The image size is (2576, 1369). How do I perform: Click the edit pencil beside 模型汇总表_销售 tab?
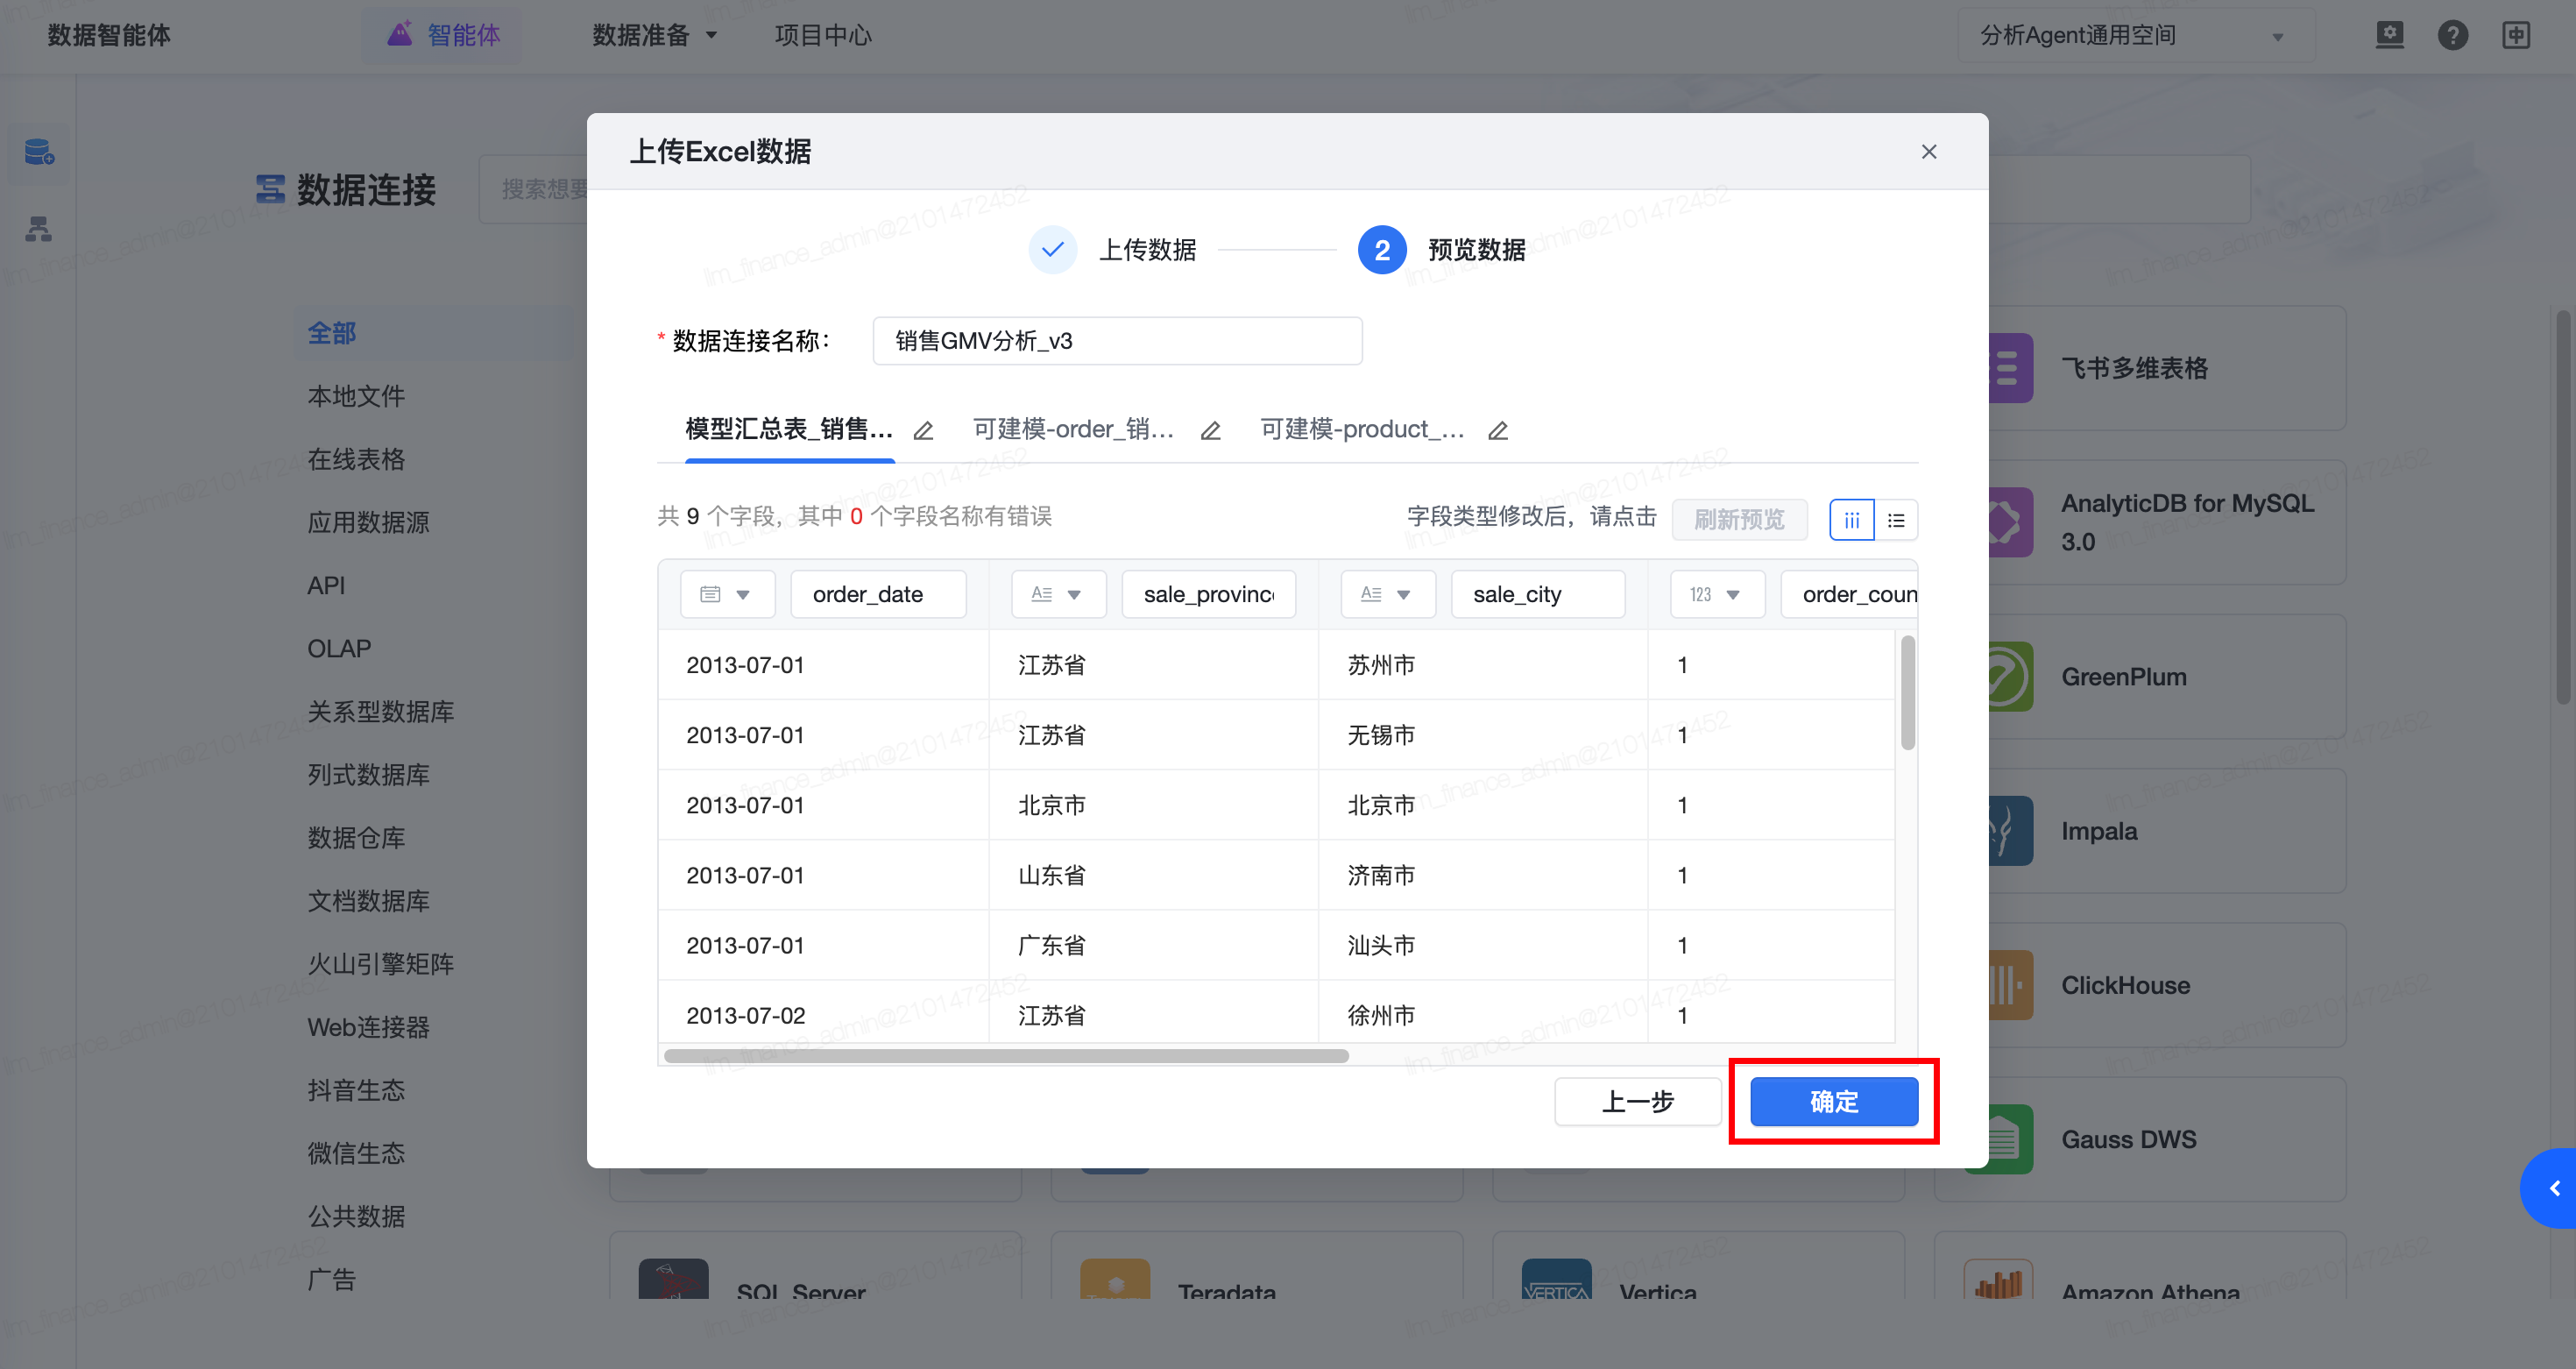pyautogui.click(x=923, y=431)
